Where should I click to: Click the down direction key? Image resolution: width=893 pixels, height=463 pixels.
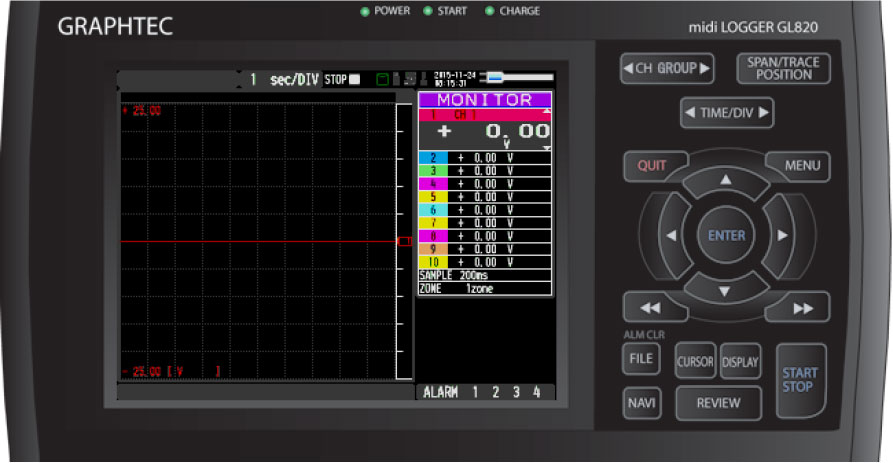click(x=724, y=290)
